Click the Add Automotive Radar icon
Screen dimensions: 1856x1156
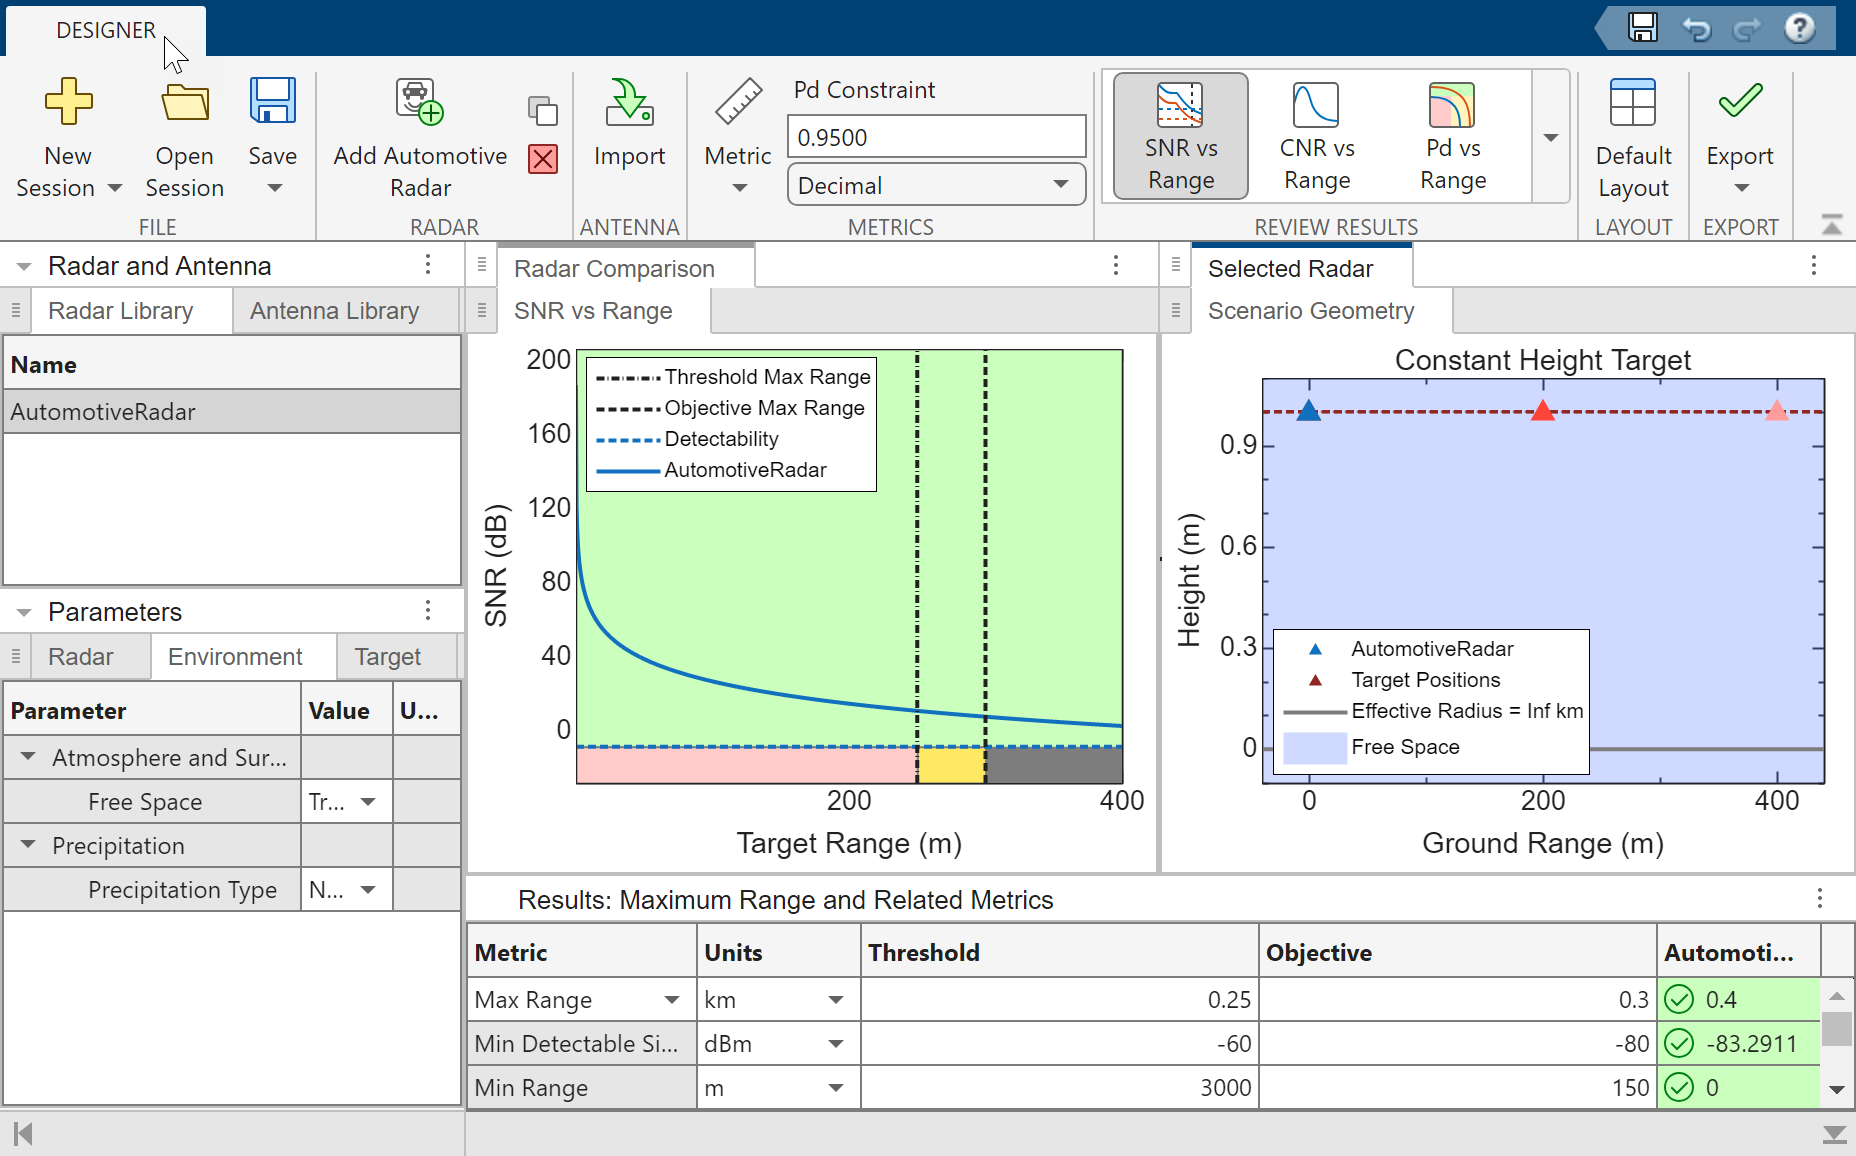419,102
